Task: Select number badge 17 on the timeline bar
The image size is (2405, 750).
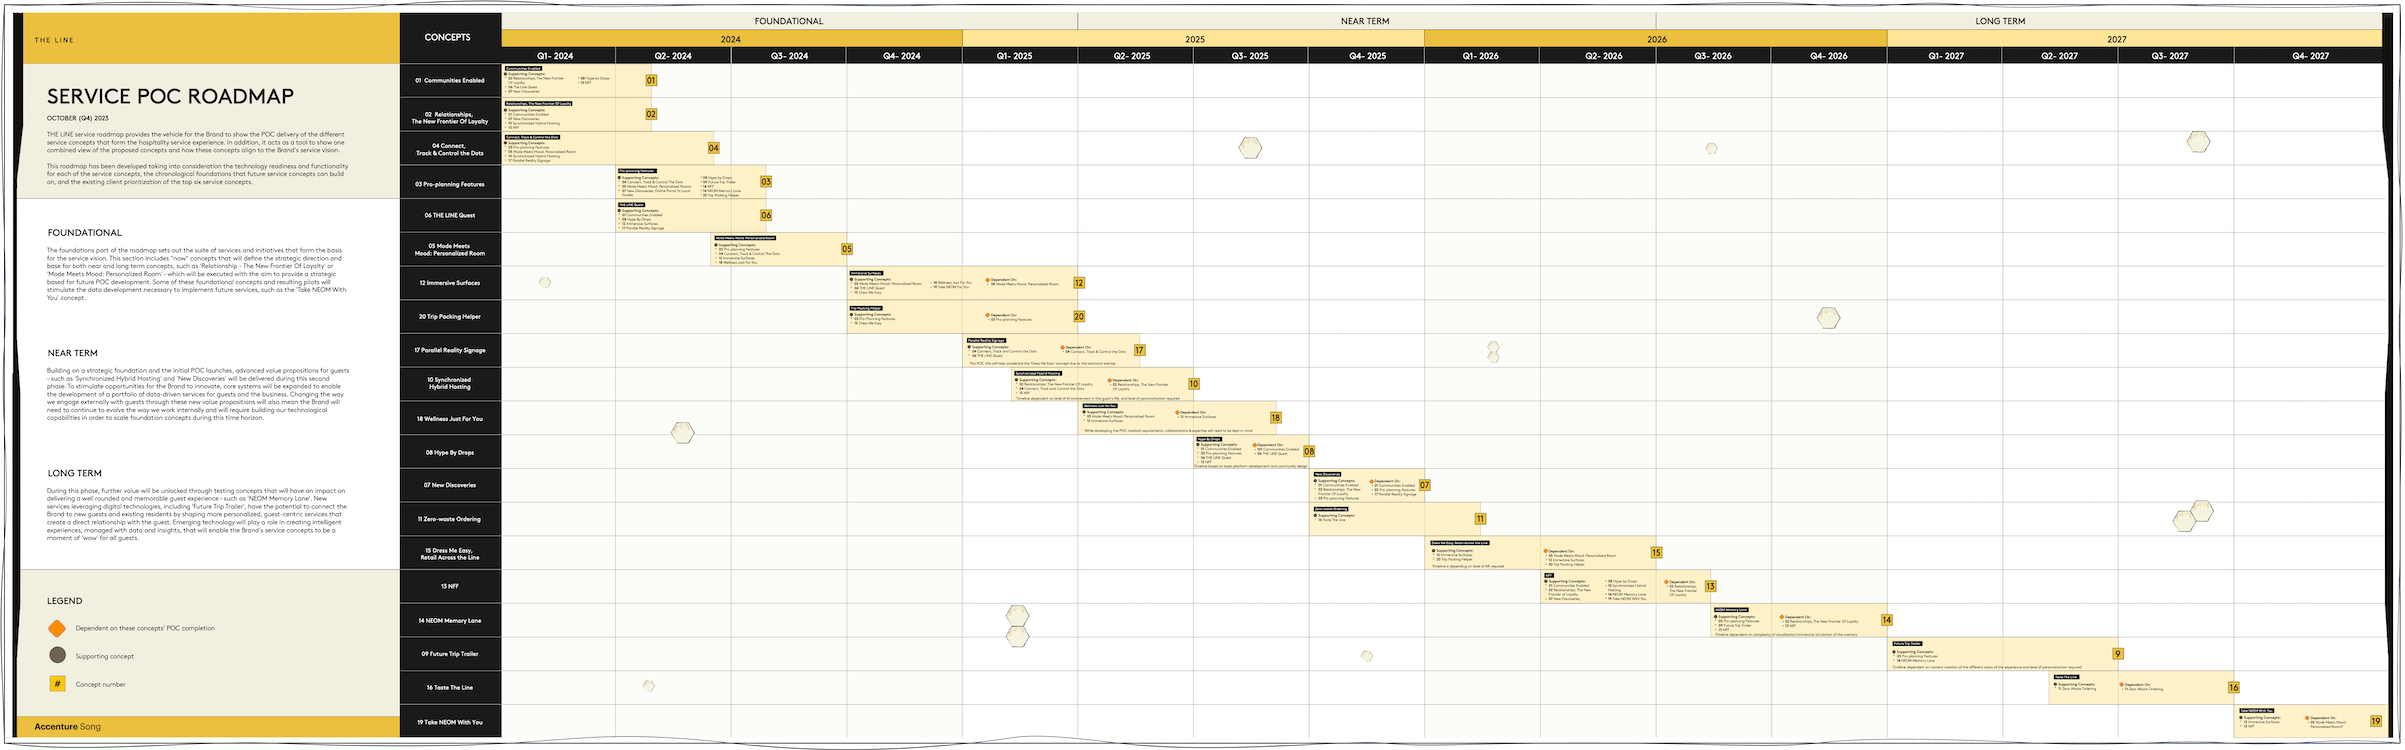Action: [x=1139, y=350]
